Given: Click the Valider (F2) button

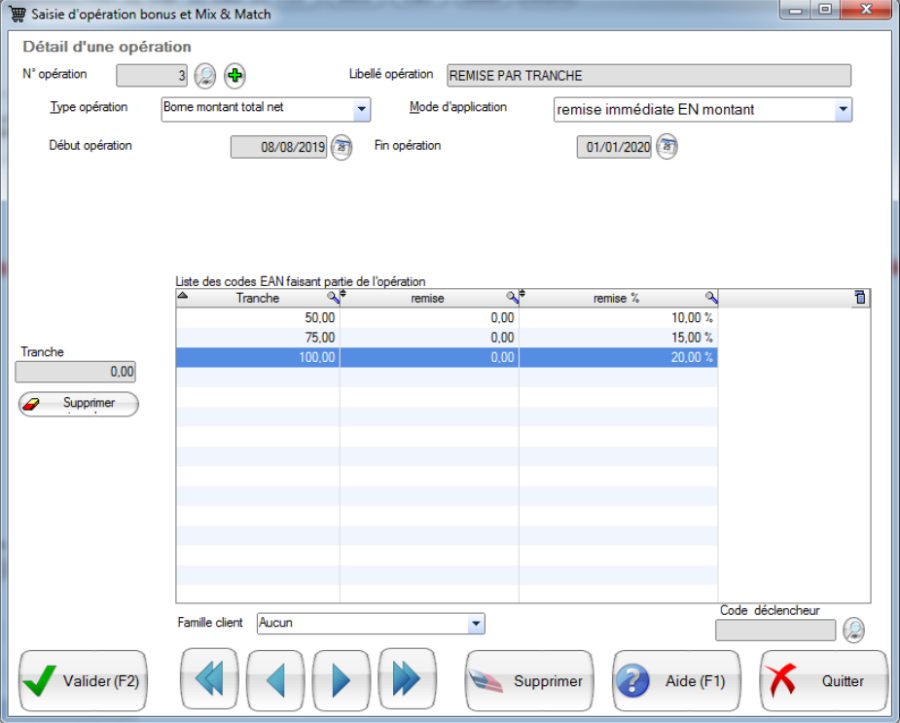Looking at the screenshot, I should [x=83, y=681].
